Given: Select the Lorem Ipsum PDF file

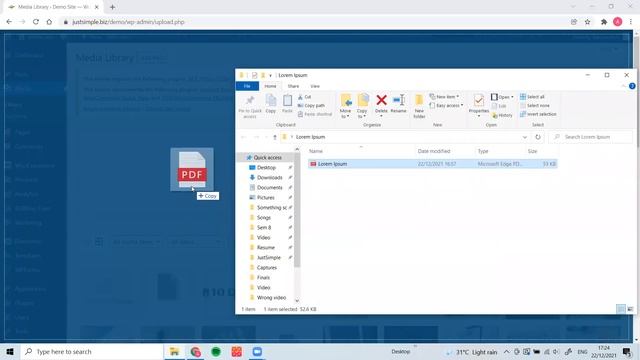Looking at the screenshot, I should [433, 164].
